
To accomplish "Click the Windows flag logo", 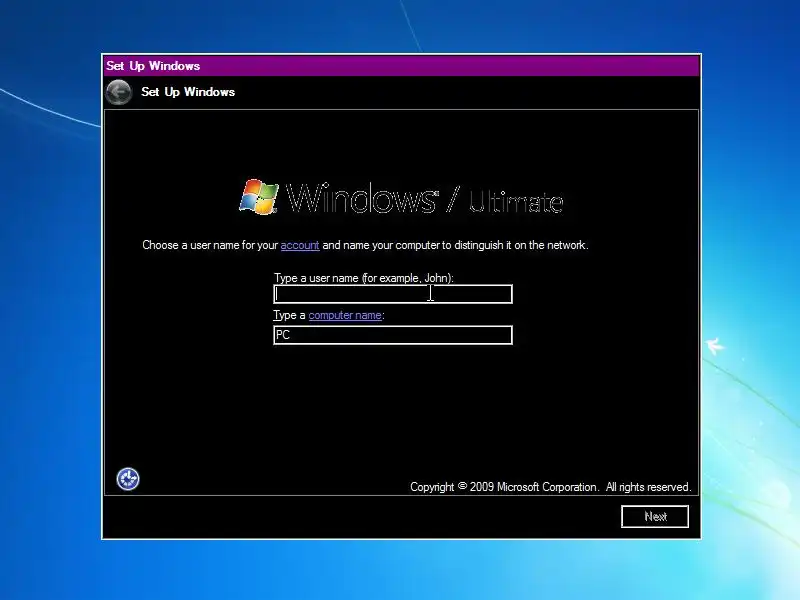I will pyautogui.click(x=259, y=197).
